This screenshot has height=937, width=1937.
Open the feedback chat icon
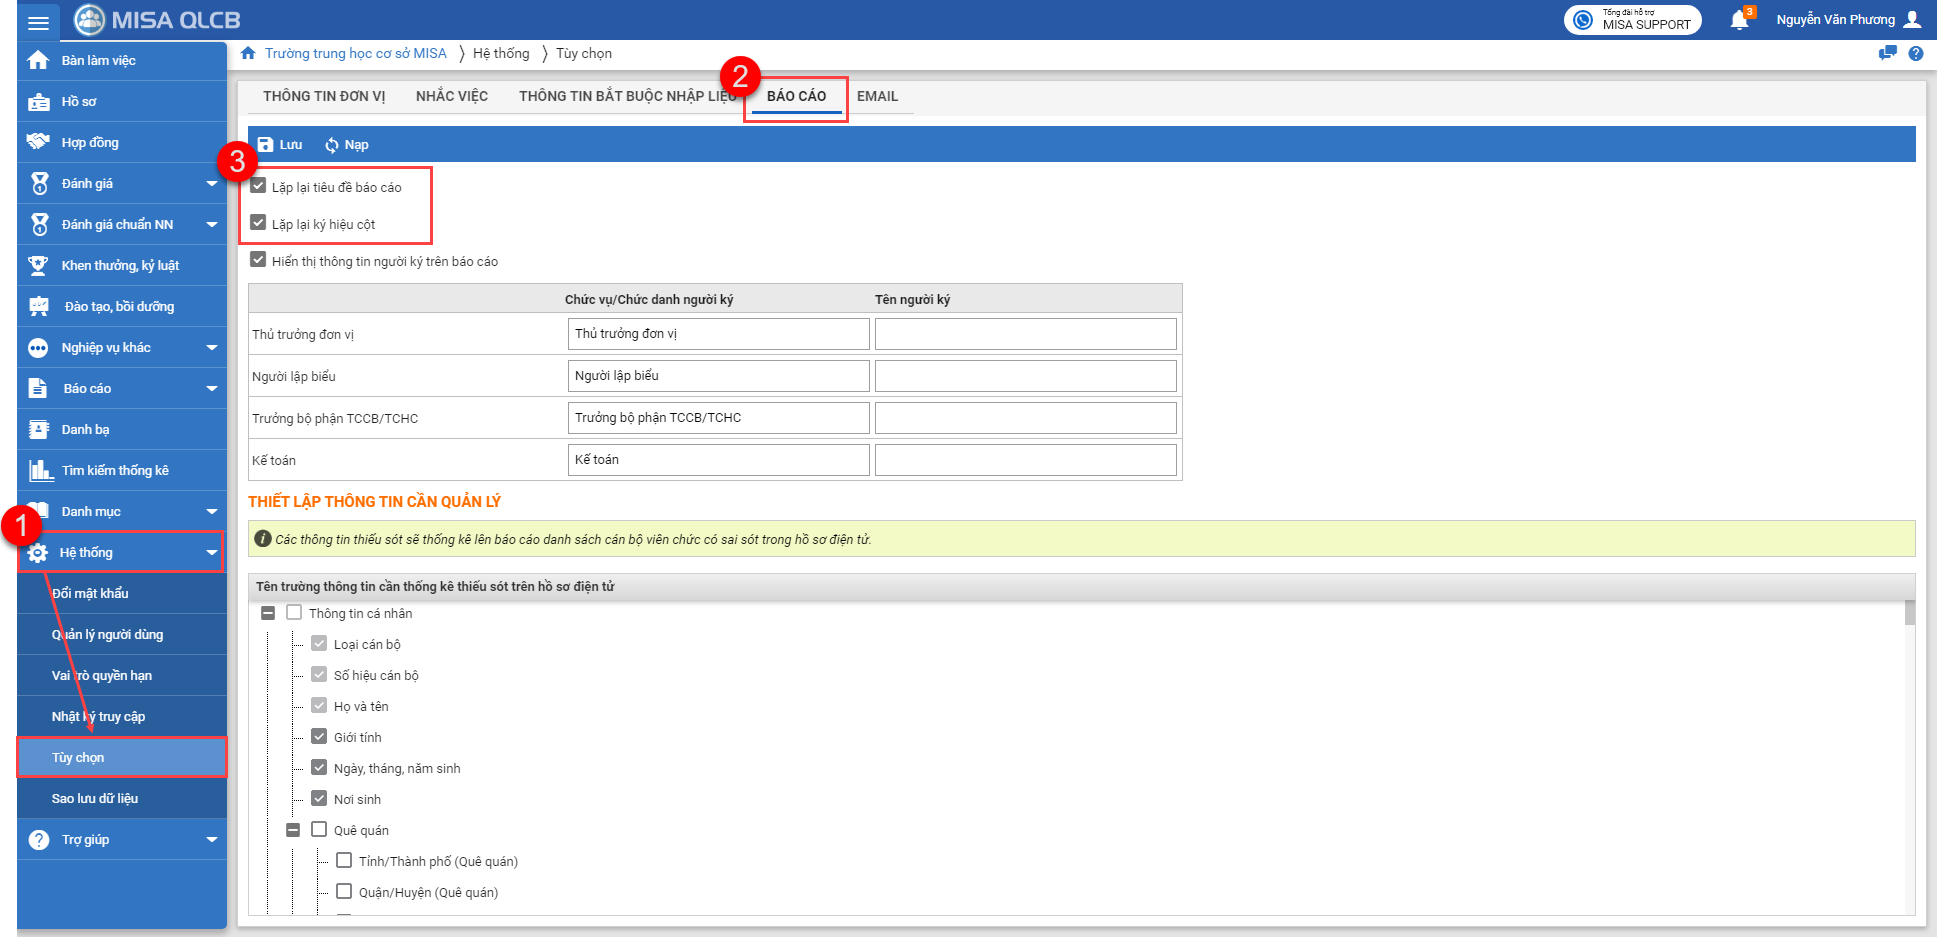[1887, 54]
